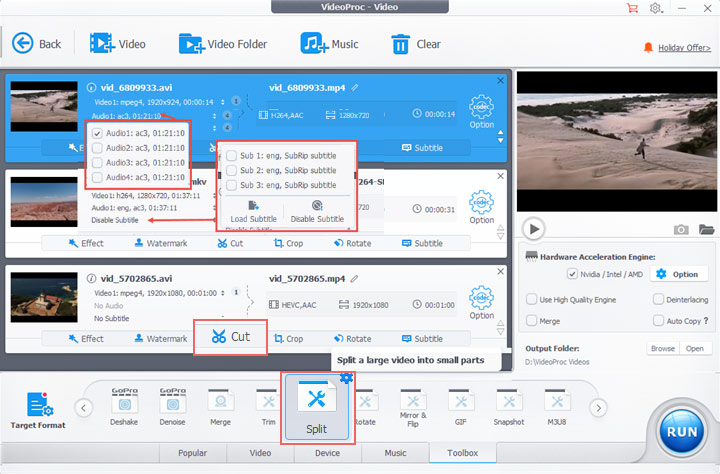Switch to the Device tab

point(327,453)
